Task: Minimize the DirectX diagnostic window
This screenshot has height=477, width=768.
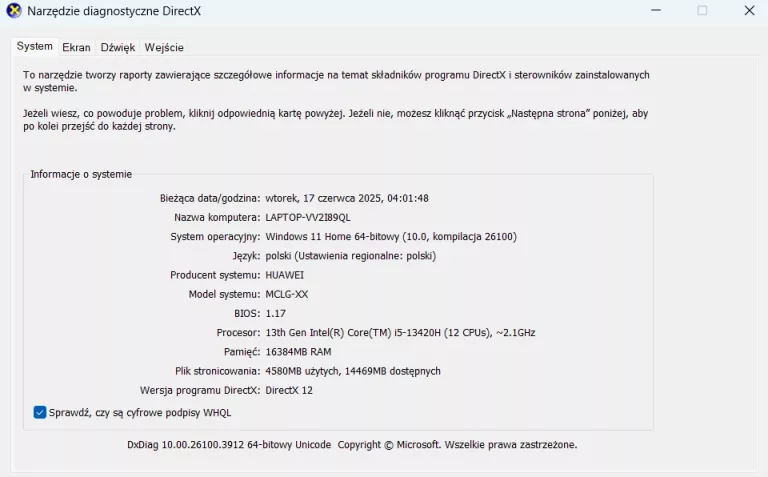Action: 656,10
